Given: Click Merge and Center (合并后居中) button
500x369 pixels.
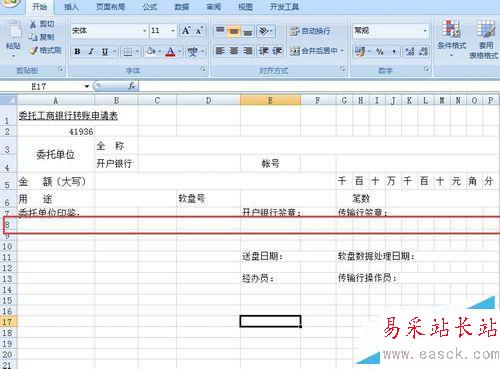Looking at the screenshot, I should (313, 51).
